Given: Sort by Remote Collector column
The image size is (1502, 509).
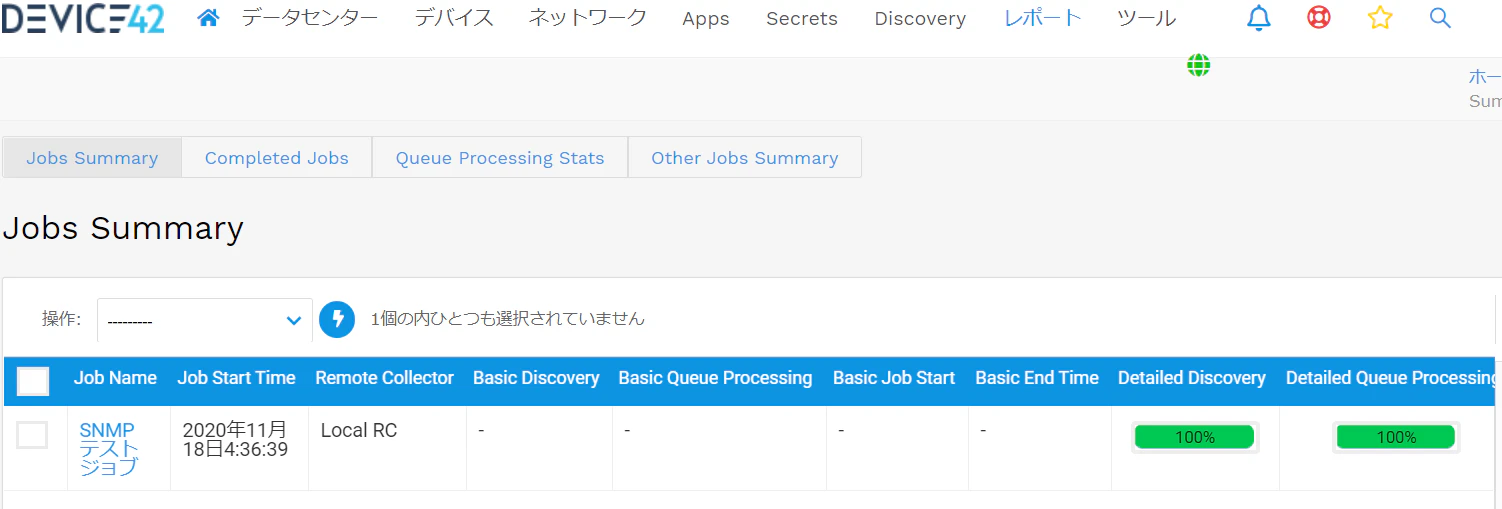Looking at the screenshot, I should pos(384,378).
